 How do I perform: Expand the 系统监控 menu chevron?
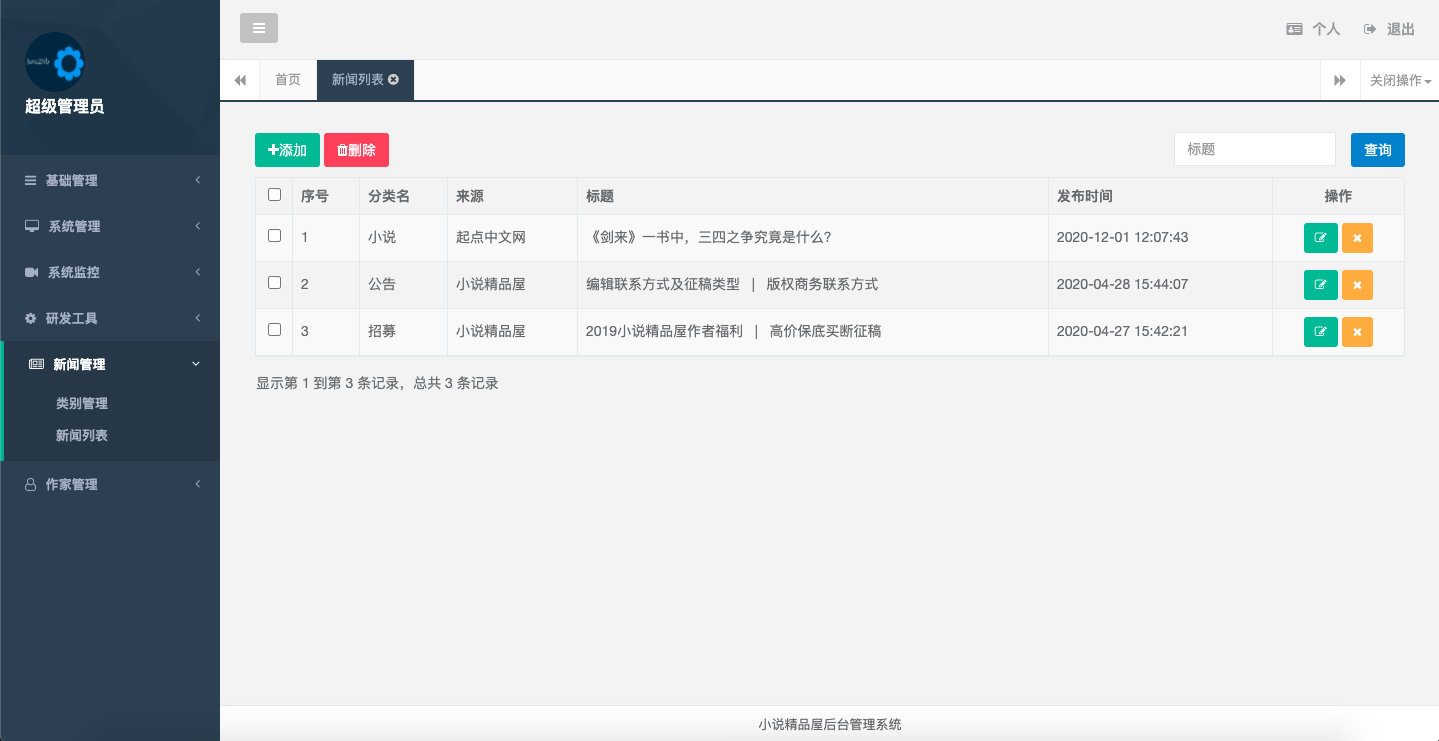click(x=197, y=272)
